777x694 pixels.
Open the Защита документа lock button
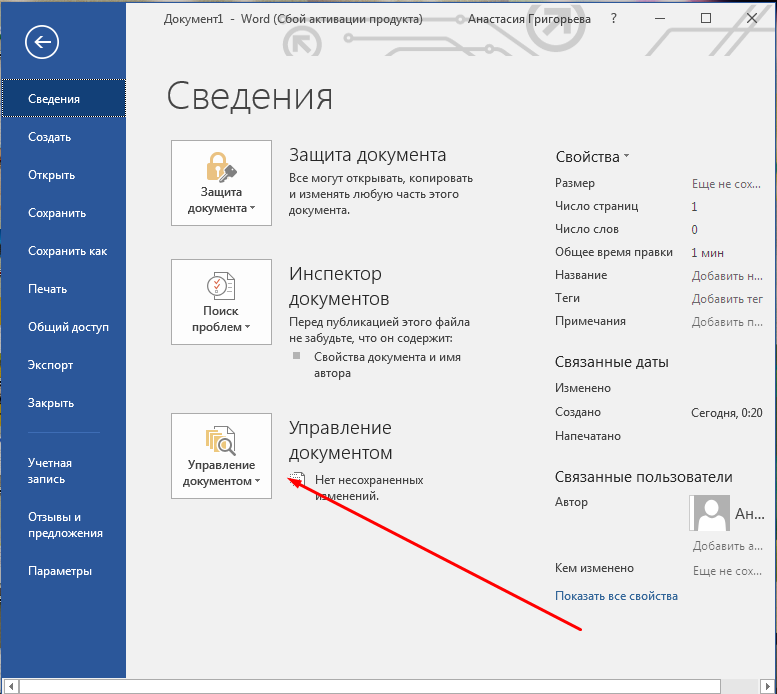point(222,183)
